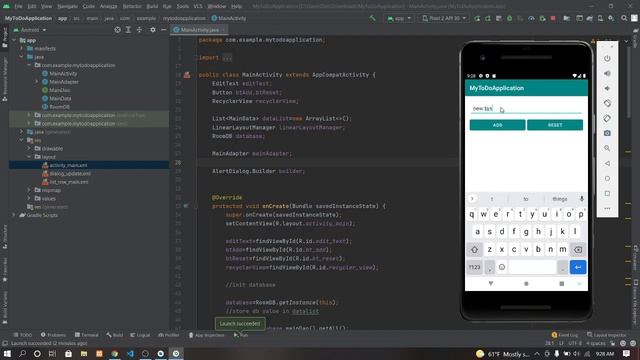Tap the ADD button in the app
The height and width of the screenshot is (360, 640).
497,125
